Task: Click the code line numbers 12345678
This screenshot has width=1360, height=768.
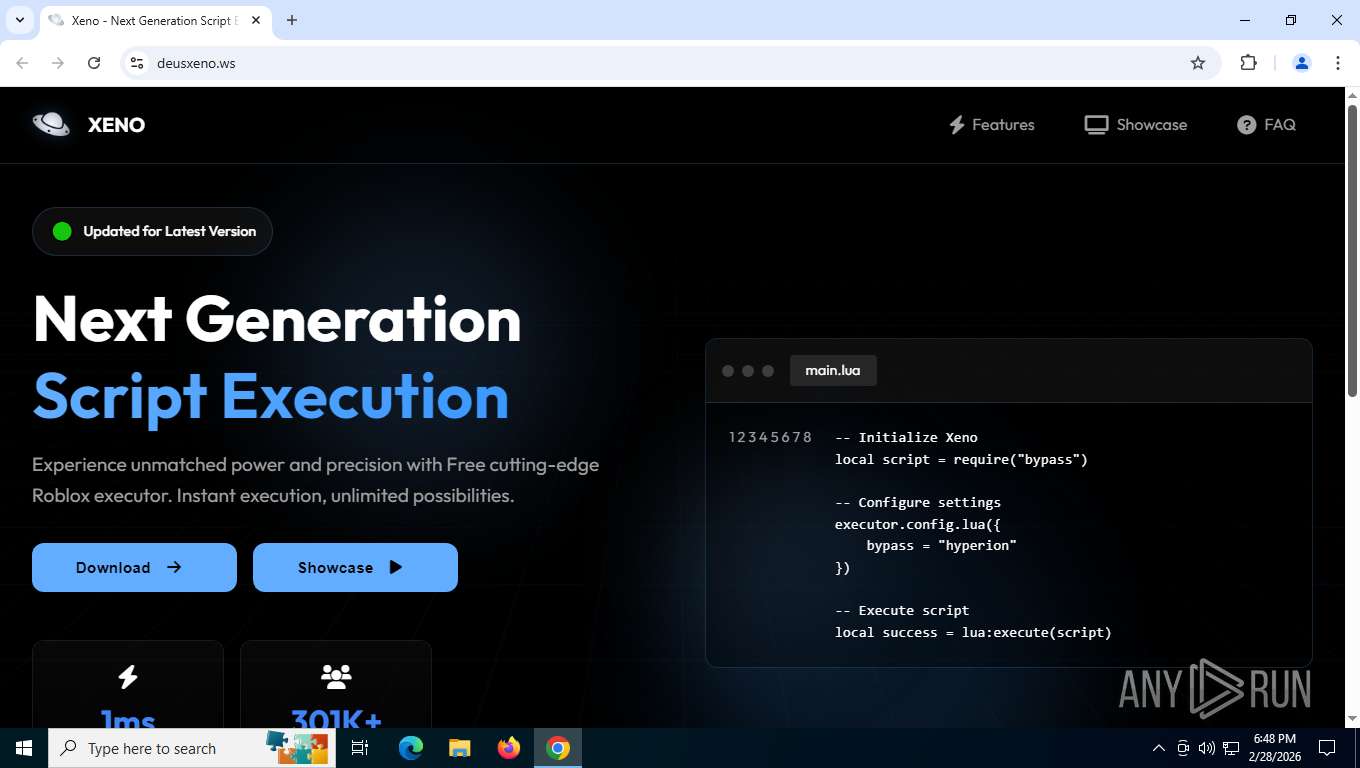Action: point(770,437)
